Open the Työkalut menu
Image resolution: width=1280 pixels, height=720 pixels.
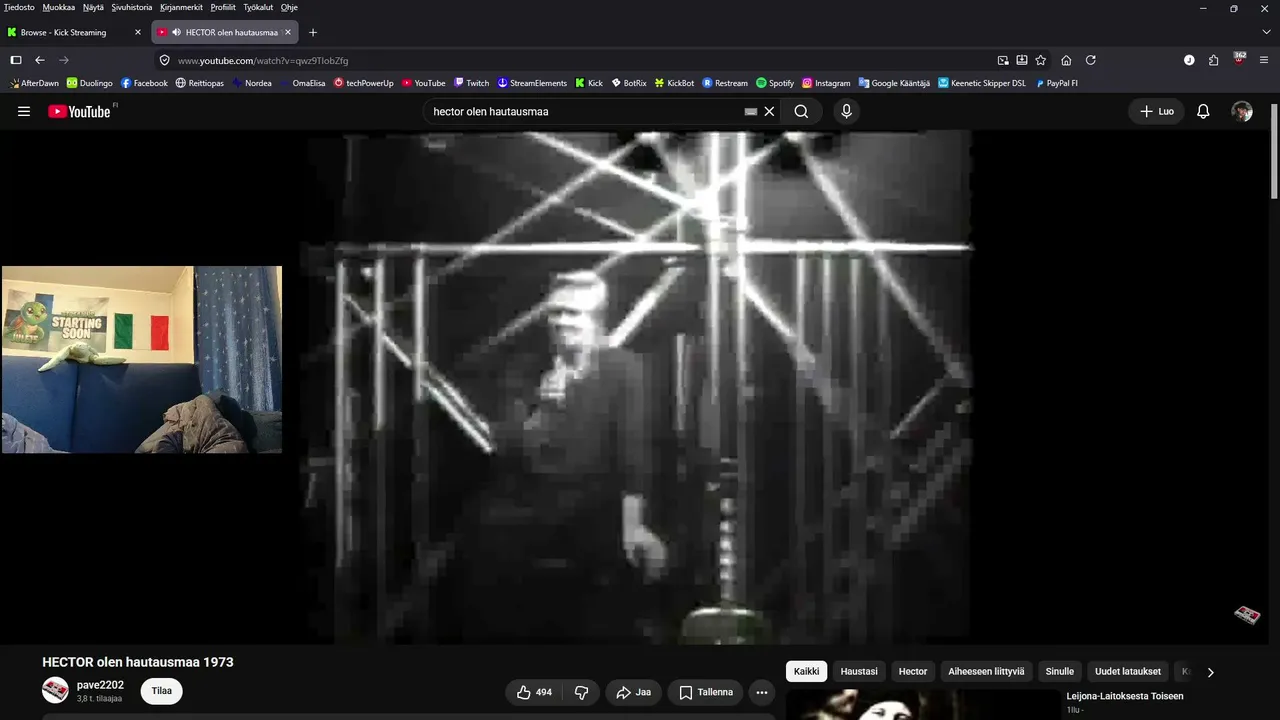point(258,7)
